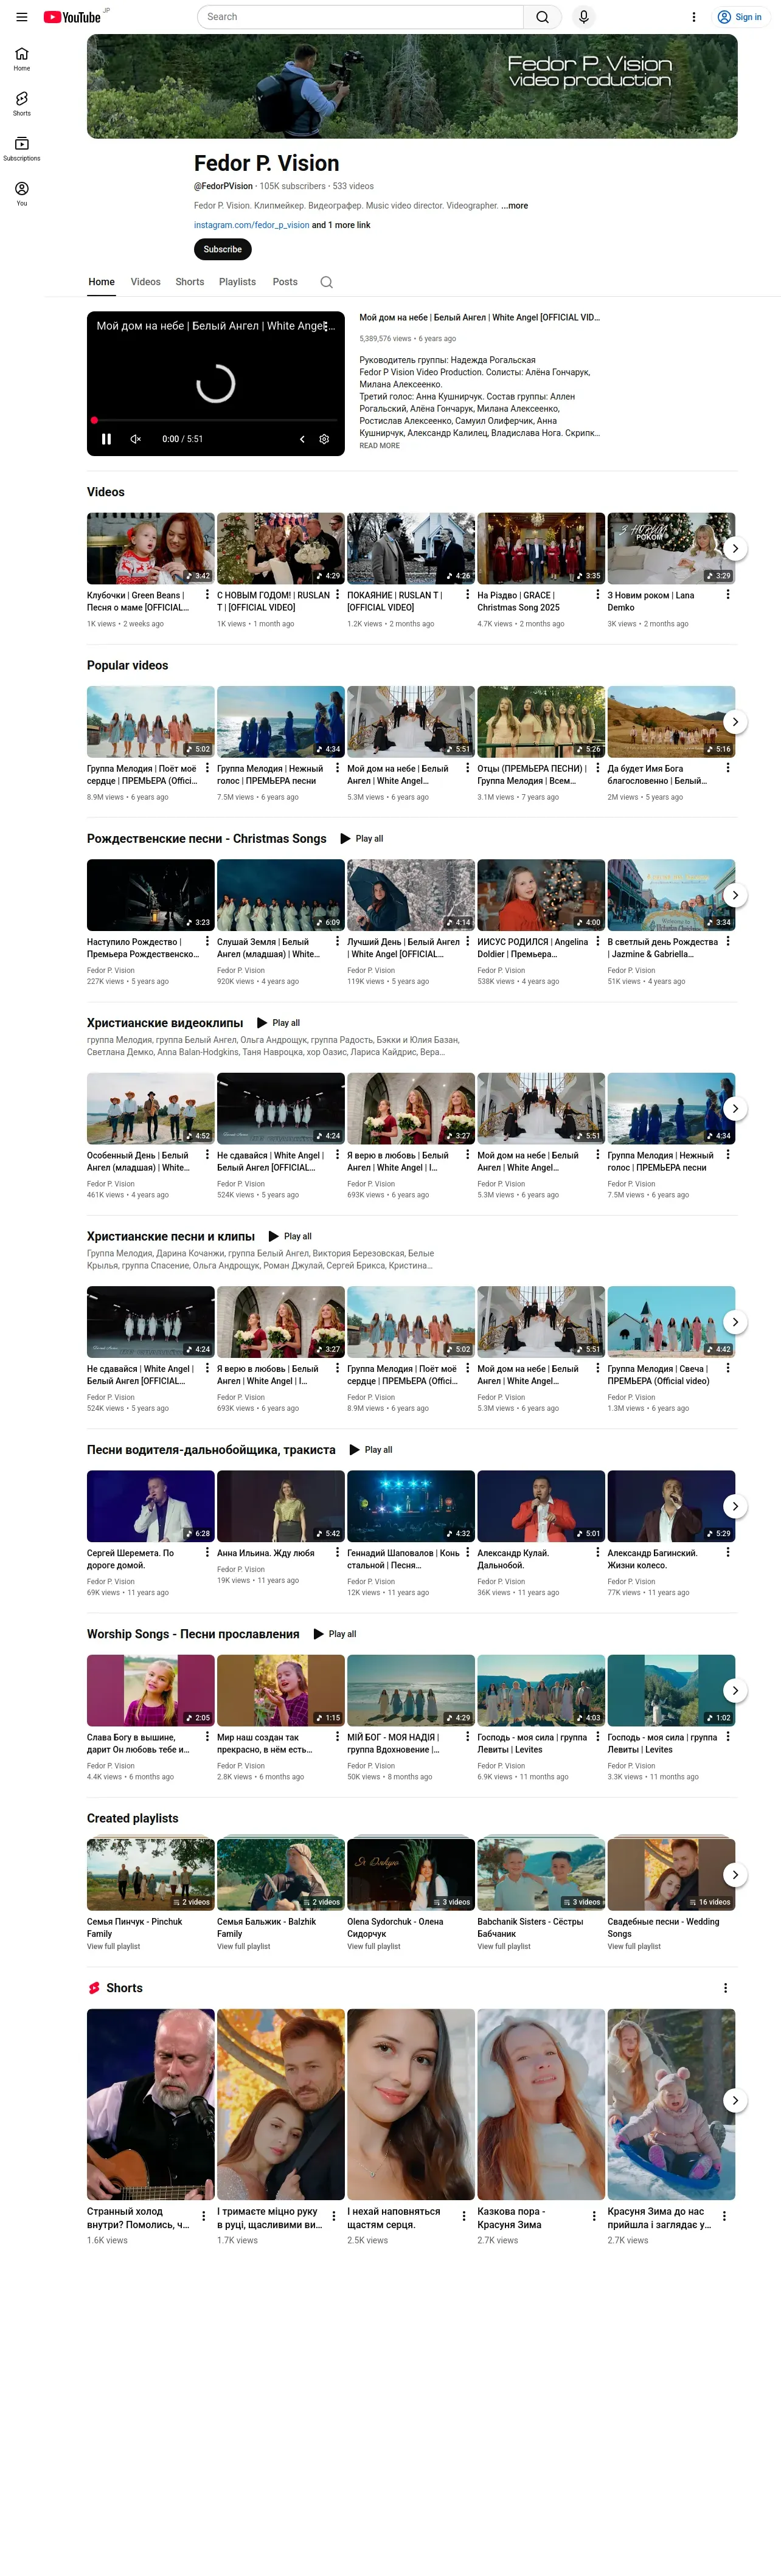781x2576 pixels.
Task: Unmute the featured video player
Action: (x=136, y=439)
